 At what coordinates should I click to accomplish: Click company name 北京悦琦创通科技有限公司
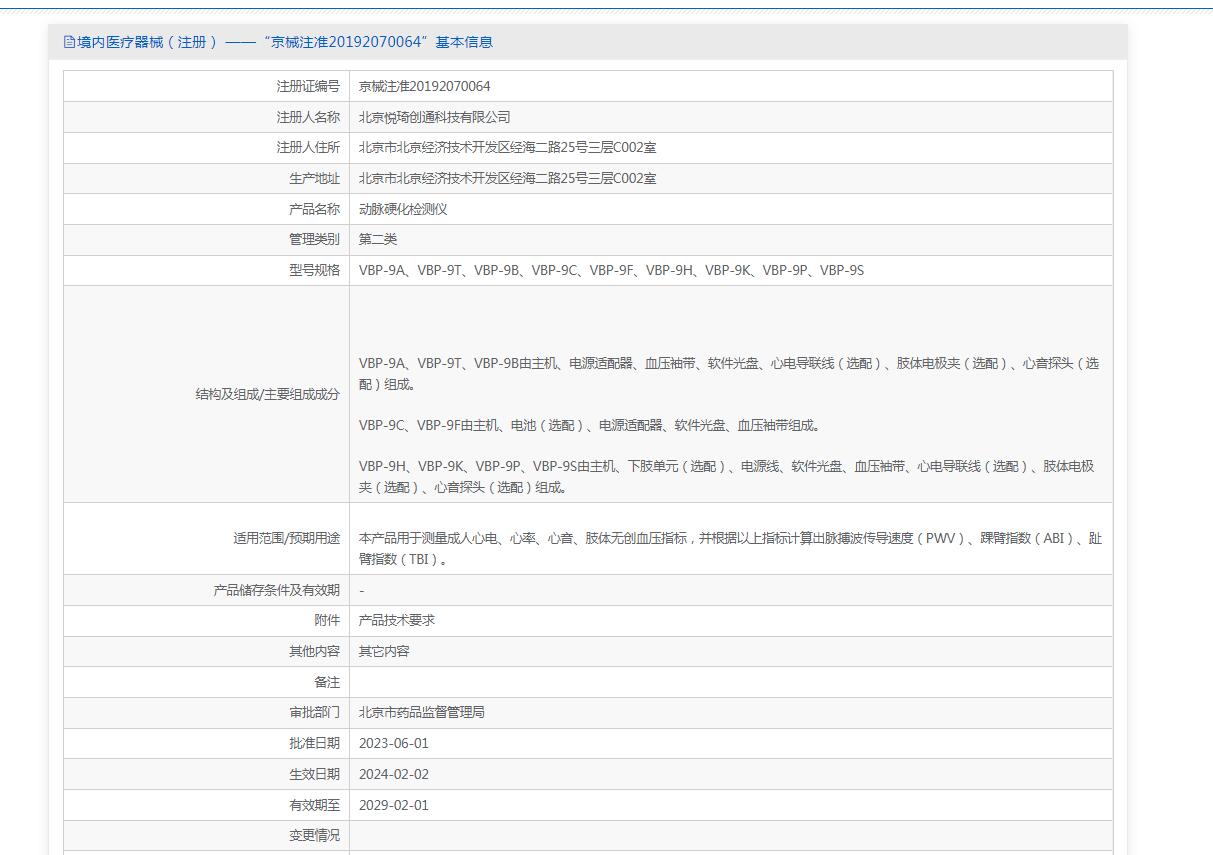435,117
